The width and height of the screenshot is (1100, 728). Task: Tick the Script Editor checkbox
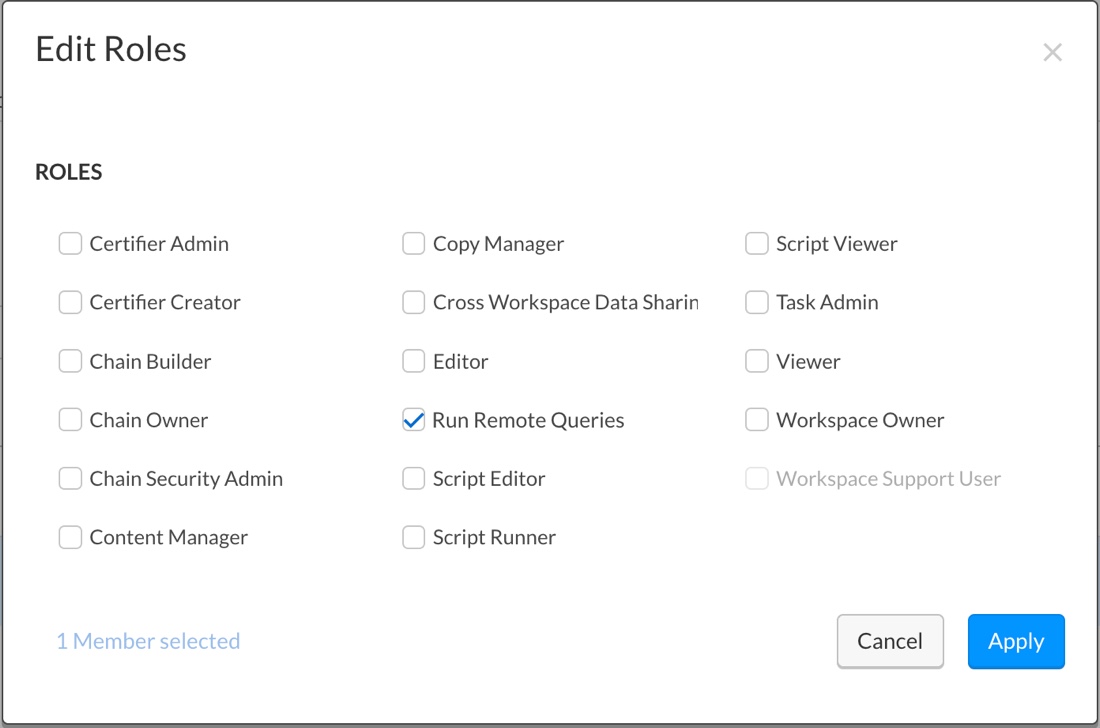tap(413, 479)
